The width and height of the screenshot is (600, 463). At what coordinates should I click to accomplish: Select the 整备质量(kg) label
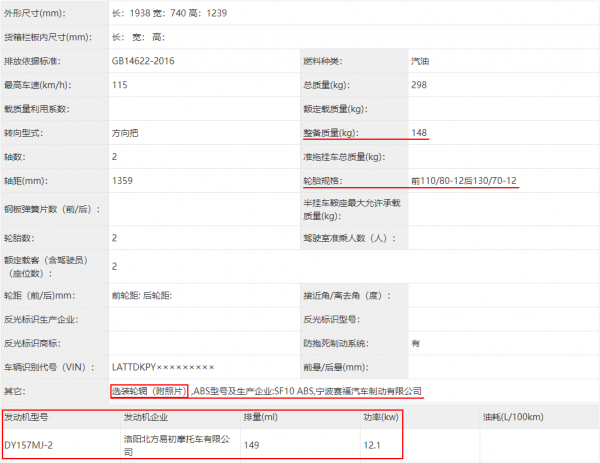pos(331,133)
